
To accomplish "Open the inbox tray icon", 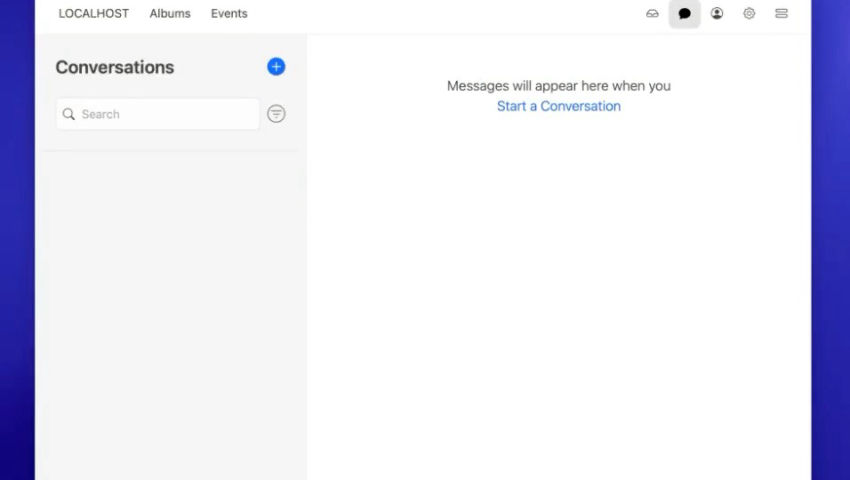I will [652, 14].
